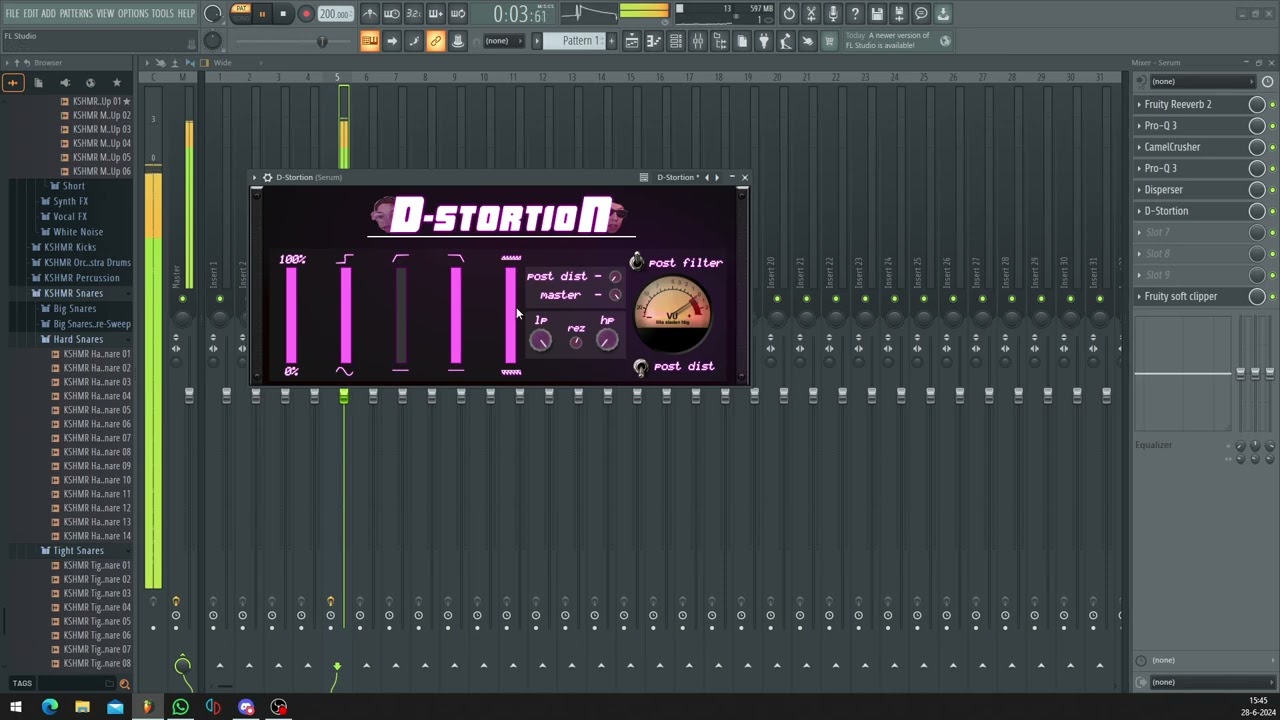Image resolution: width=1280 pixels, height=720 pixels.
Task: Click the star favorites icon in the browser header
Action: click(116, 83)
